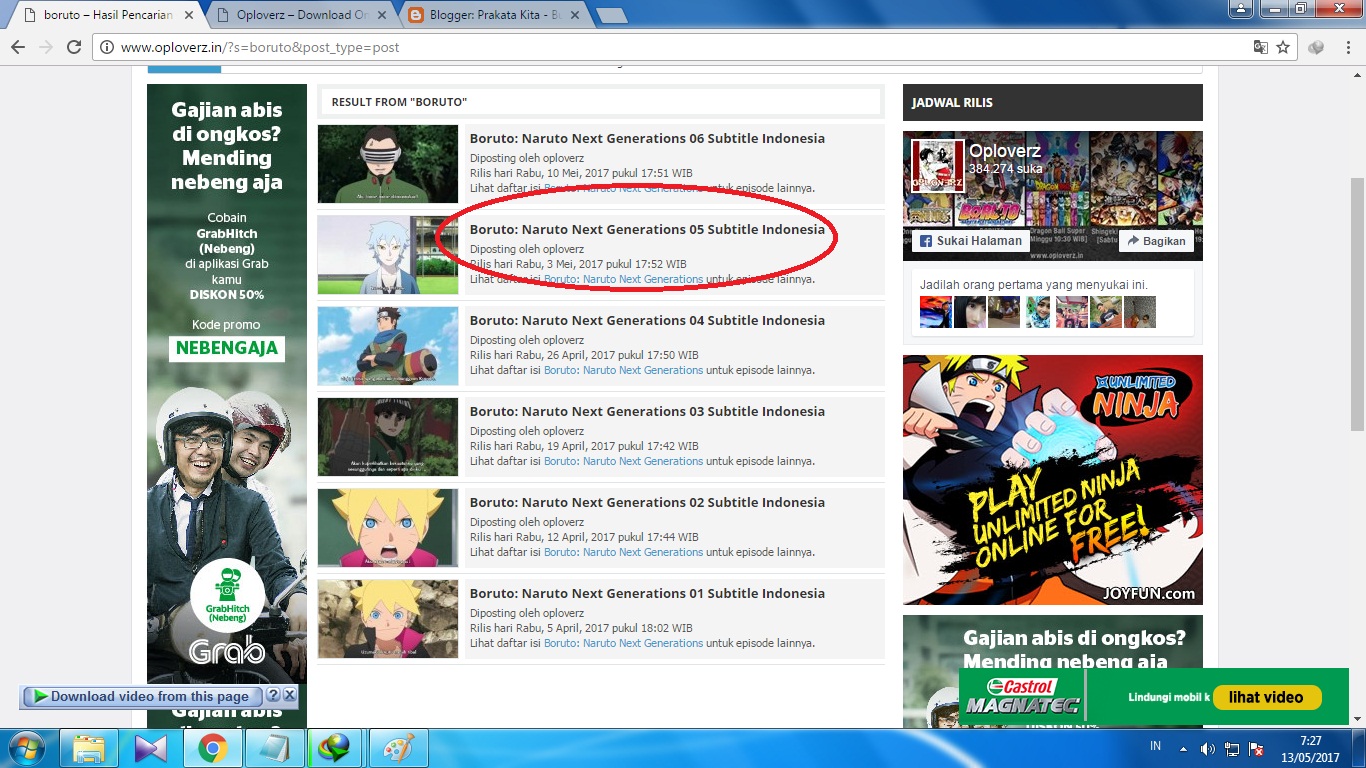The width and height of the screenshot is (1366, 768).
Task: Open series link in episode 02 row
Action: pos(623,552)
